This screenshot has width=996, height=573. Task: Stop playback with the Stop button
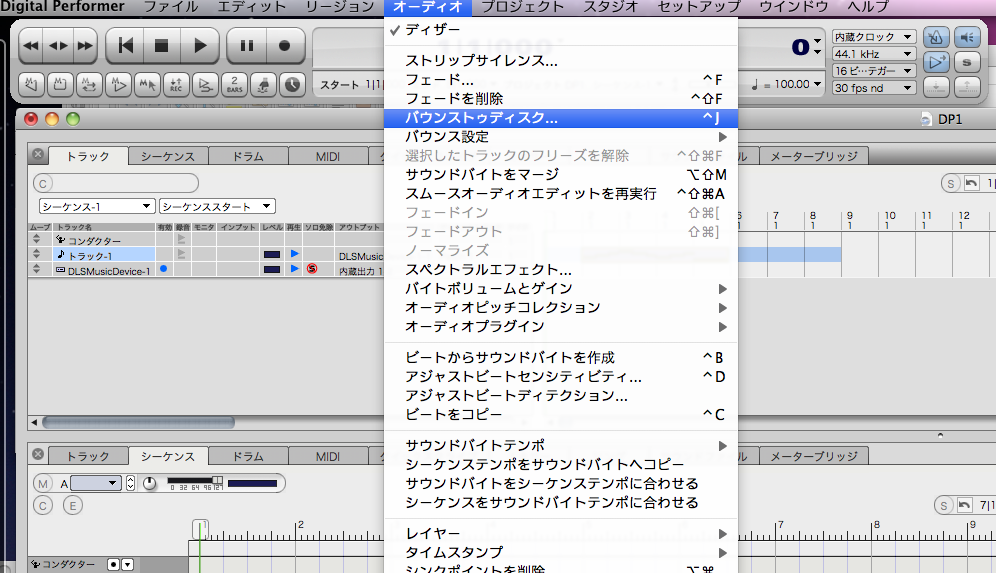tap(161, 46)
